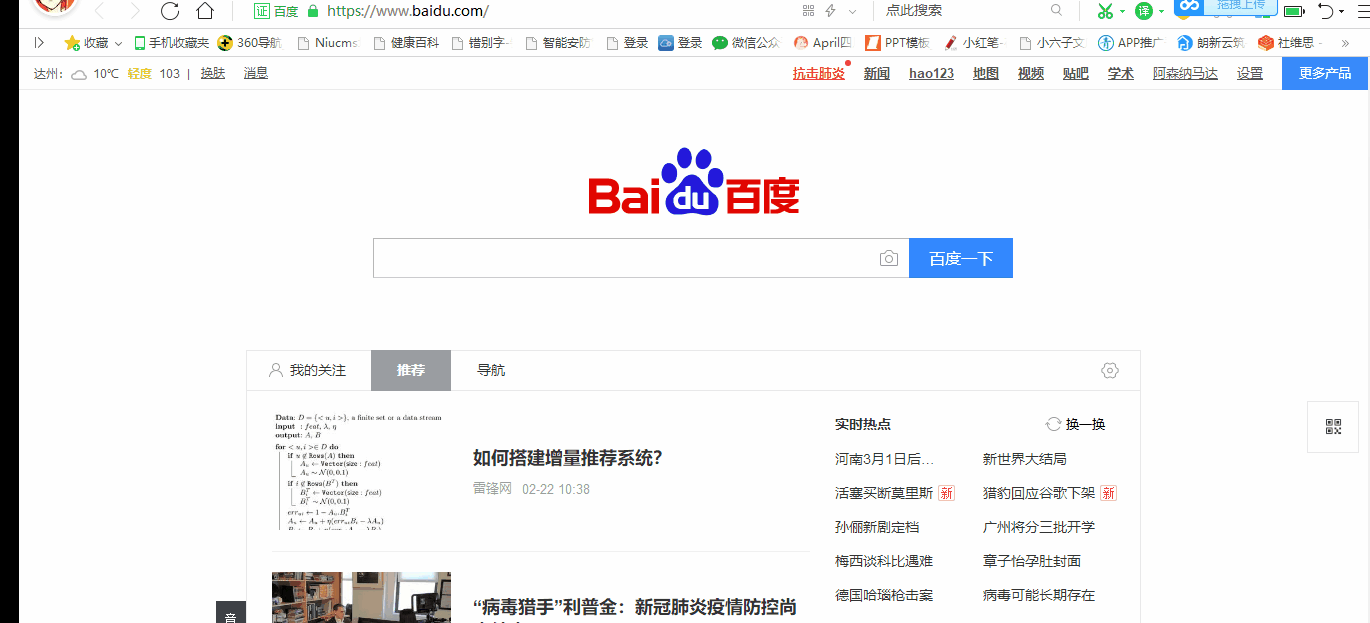Open the scissors screenshot tool

1105,11
